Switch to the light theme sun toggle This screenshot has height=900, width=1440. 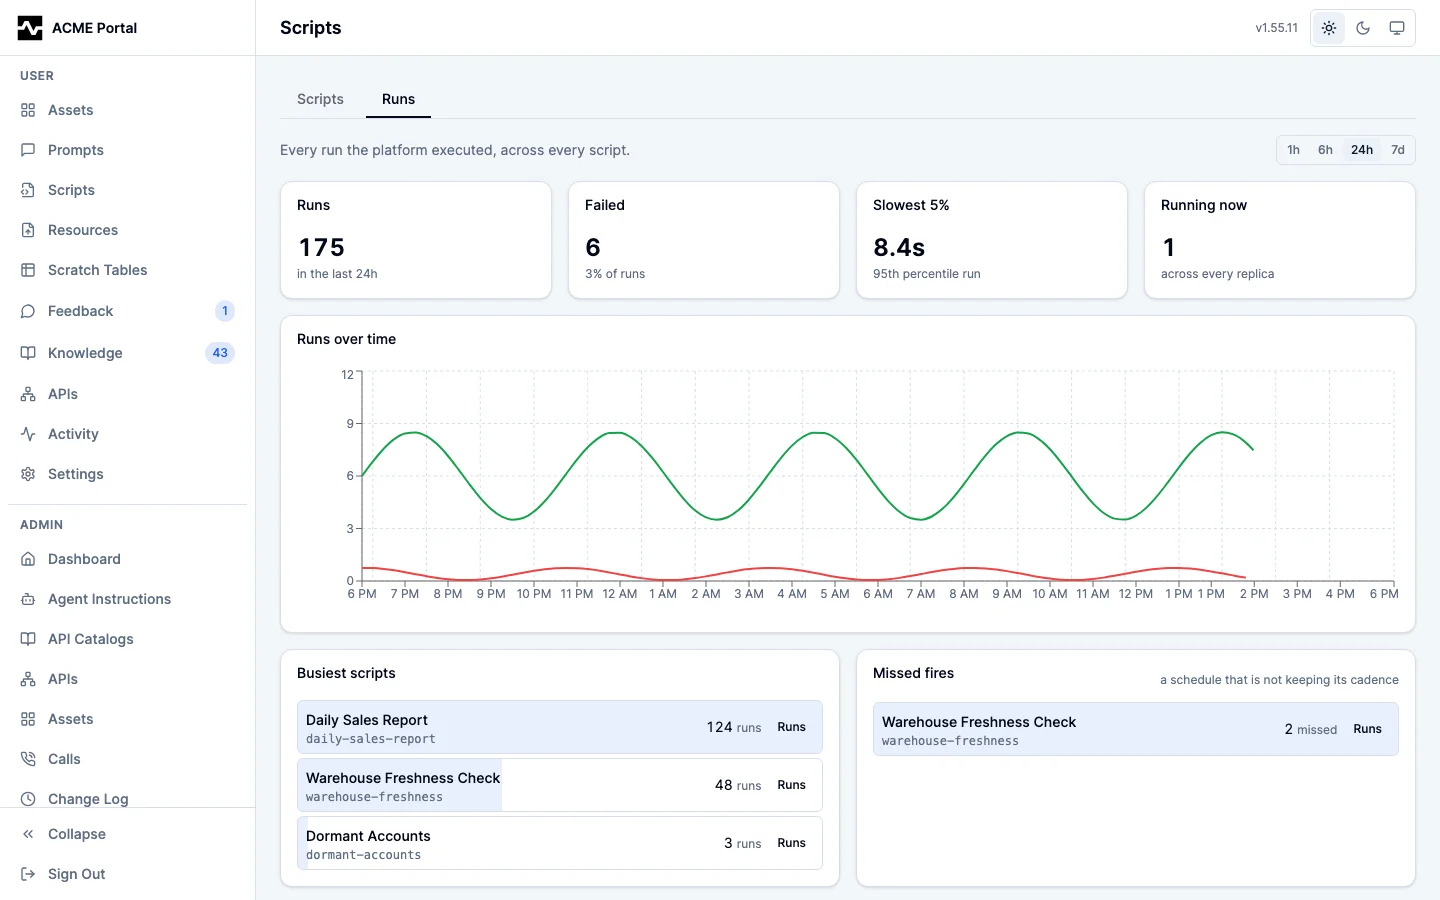(x=1329, y=28)
